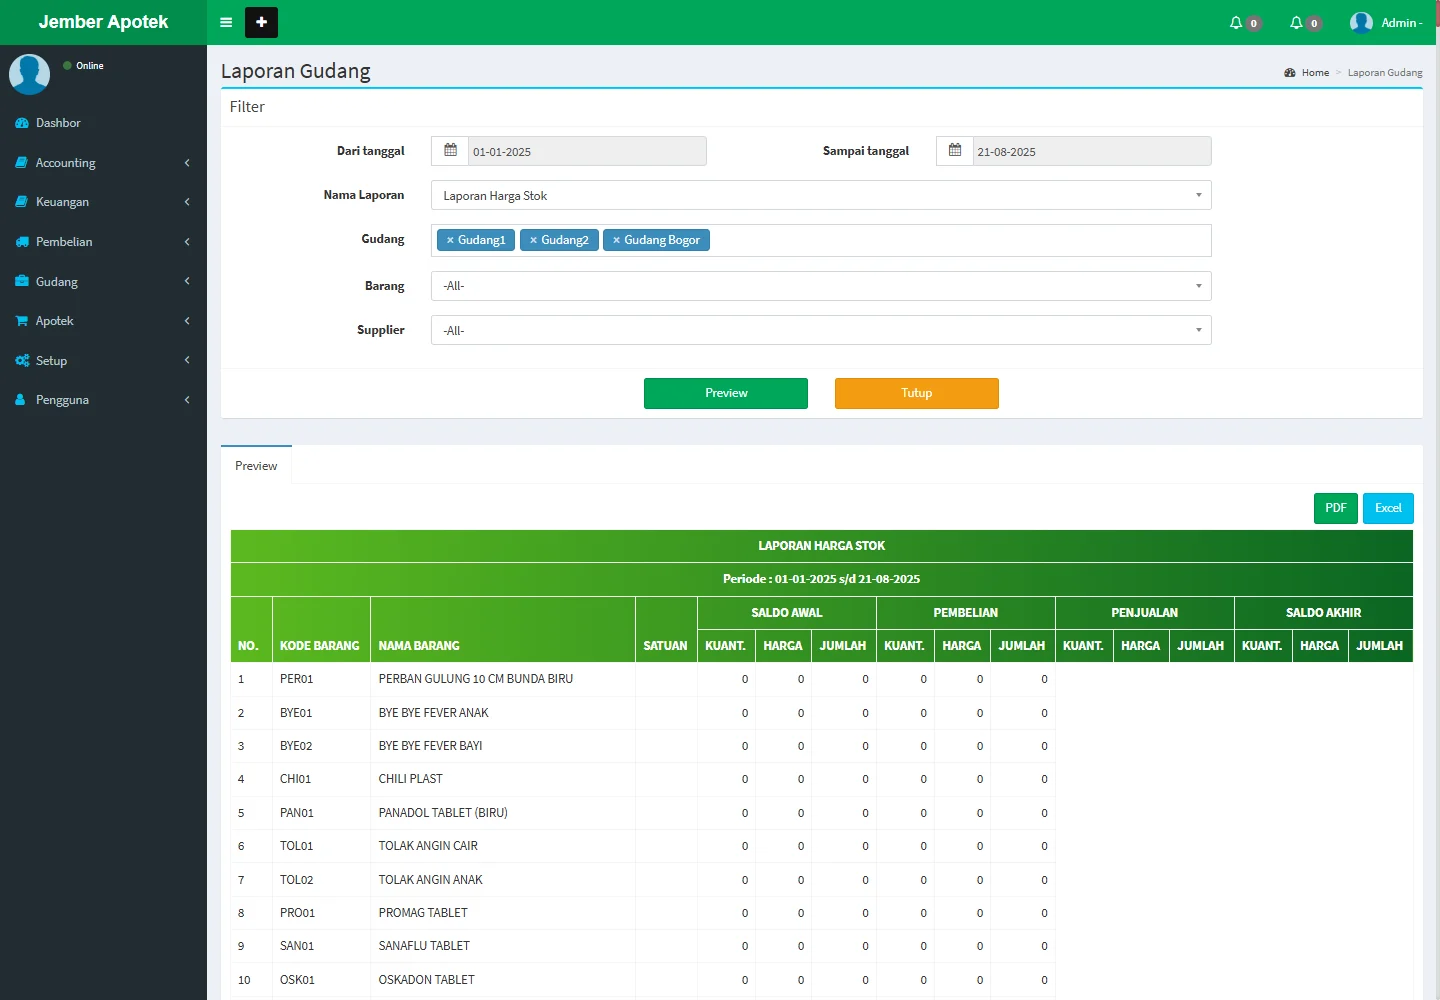Remove the Gudang Bogor tag
Screen dimensions: 1440x1000
(616, 240)
